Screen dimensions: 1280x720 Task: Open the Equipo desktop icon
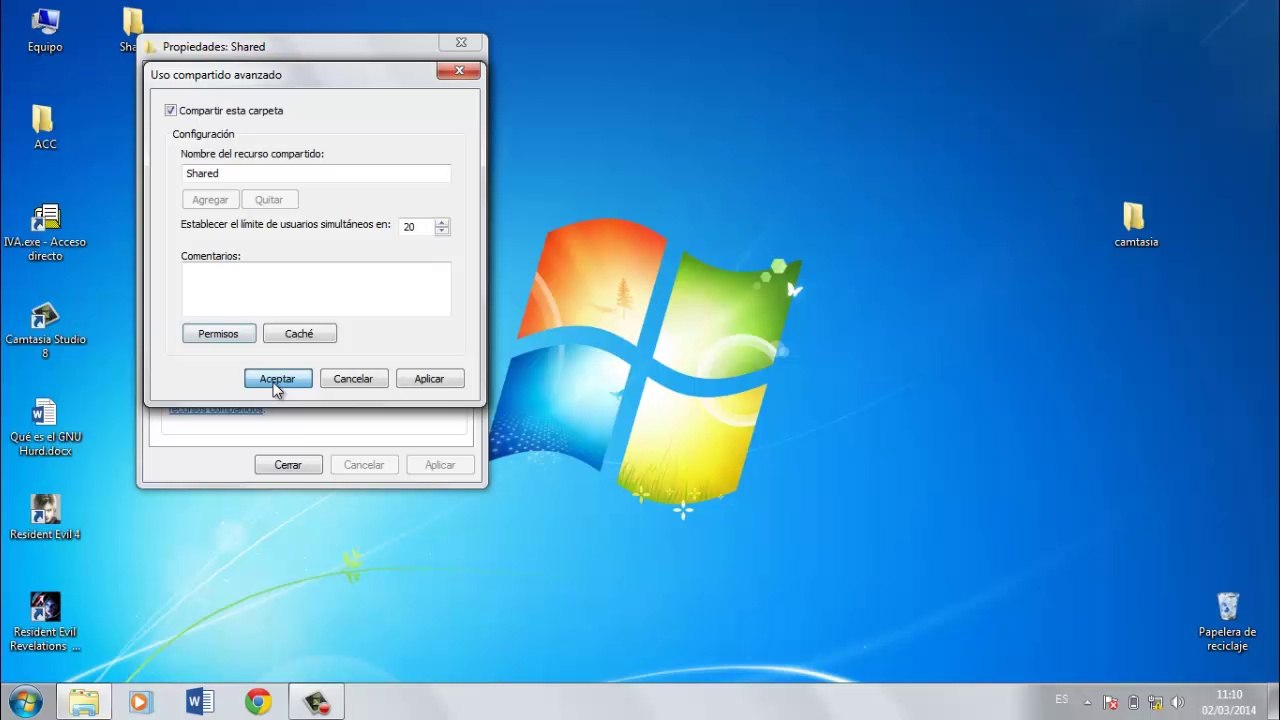pyautogui.click(x=45, y=30)
